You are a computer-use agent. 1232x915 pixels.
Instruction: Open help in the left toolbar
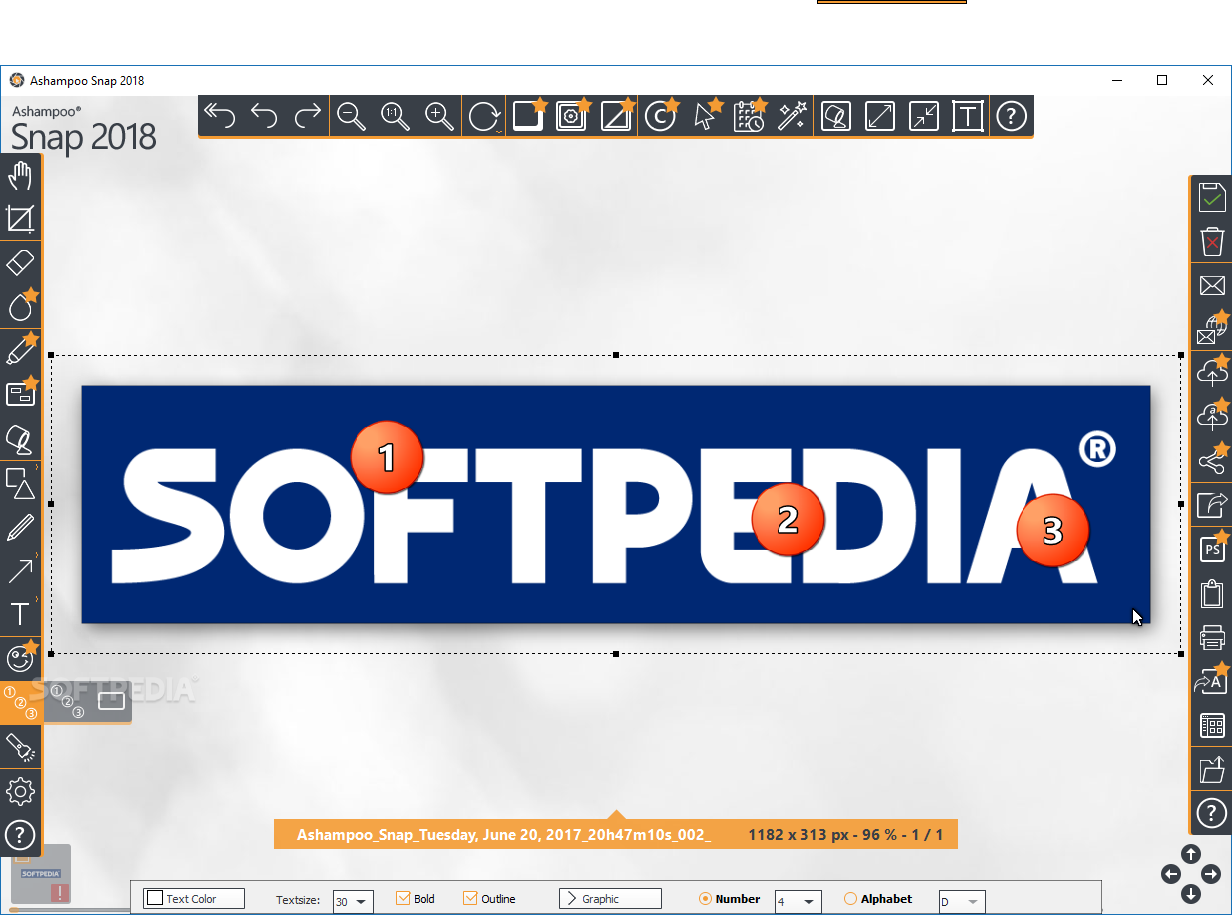pos(20,834)
